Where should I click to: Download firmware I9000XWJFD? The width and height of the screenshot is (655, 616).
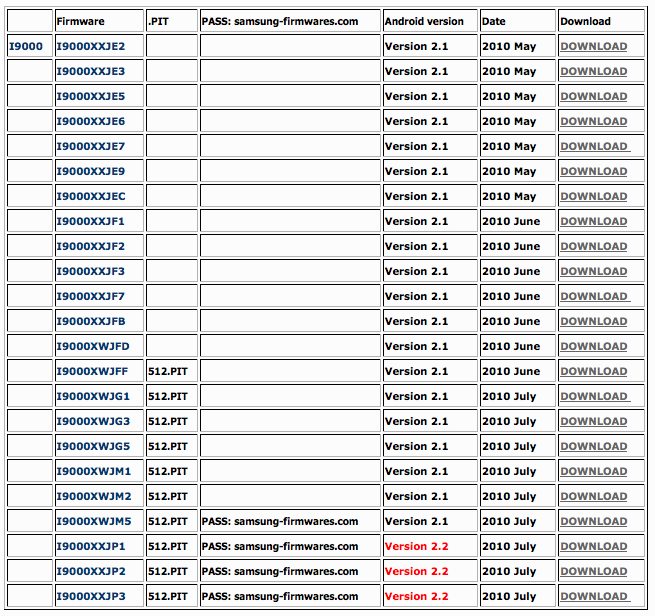[593, 346]
